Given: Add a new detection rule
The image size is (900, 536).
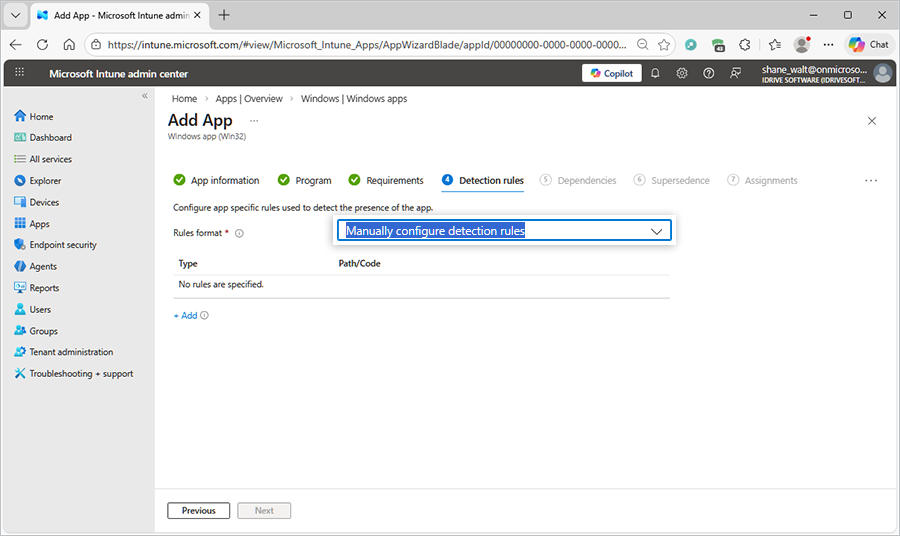Looking at the screenshot, I should (x=185, y=315).
